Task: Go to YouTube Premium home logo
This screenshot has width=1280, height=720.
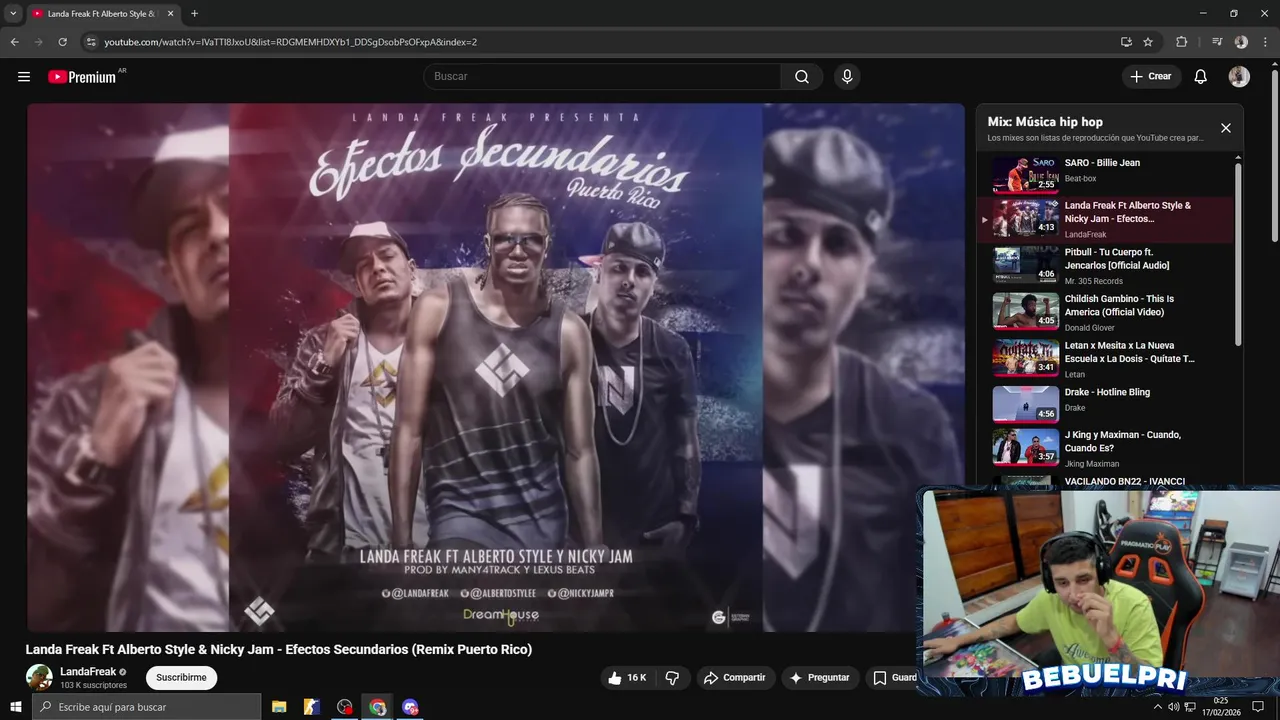Action: 82,77
